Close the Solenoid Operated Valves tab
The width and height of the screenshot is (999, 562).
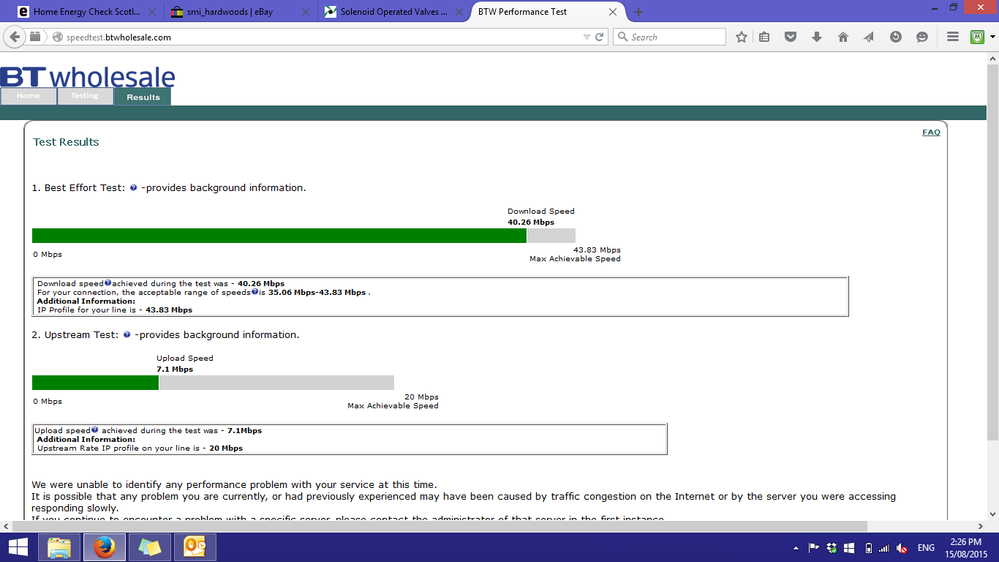pos(459,11)
